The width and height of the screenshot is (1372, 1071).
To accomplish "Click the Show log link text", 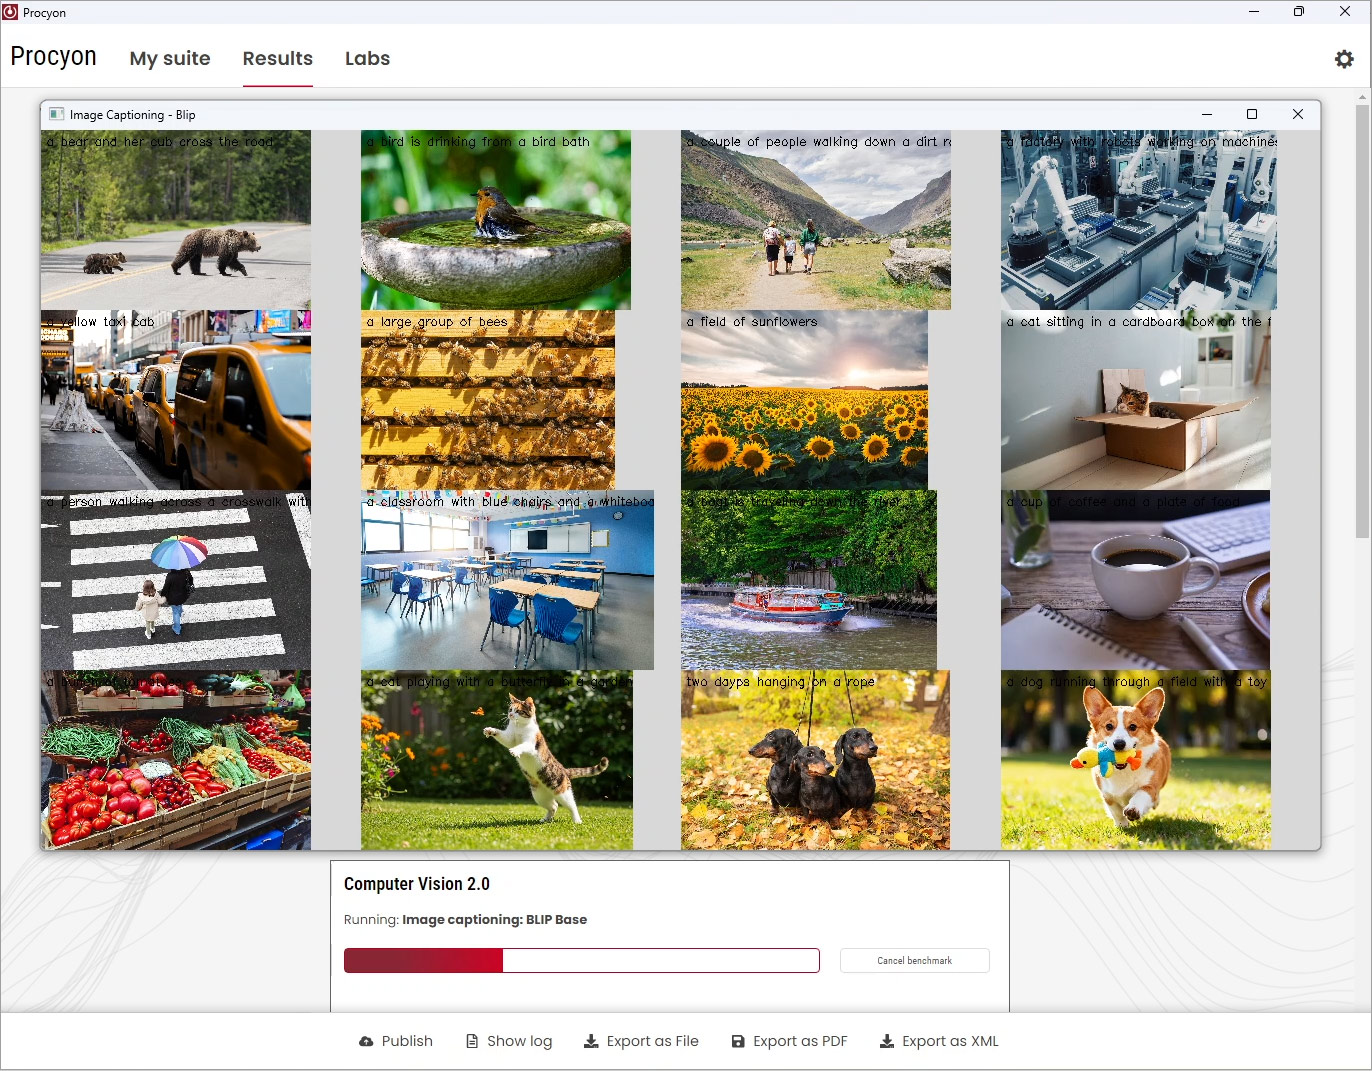I will (518, 1041).
